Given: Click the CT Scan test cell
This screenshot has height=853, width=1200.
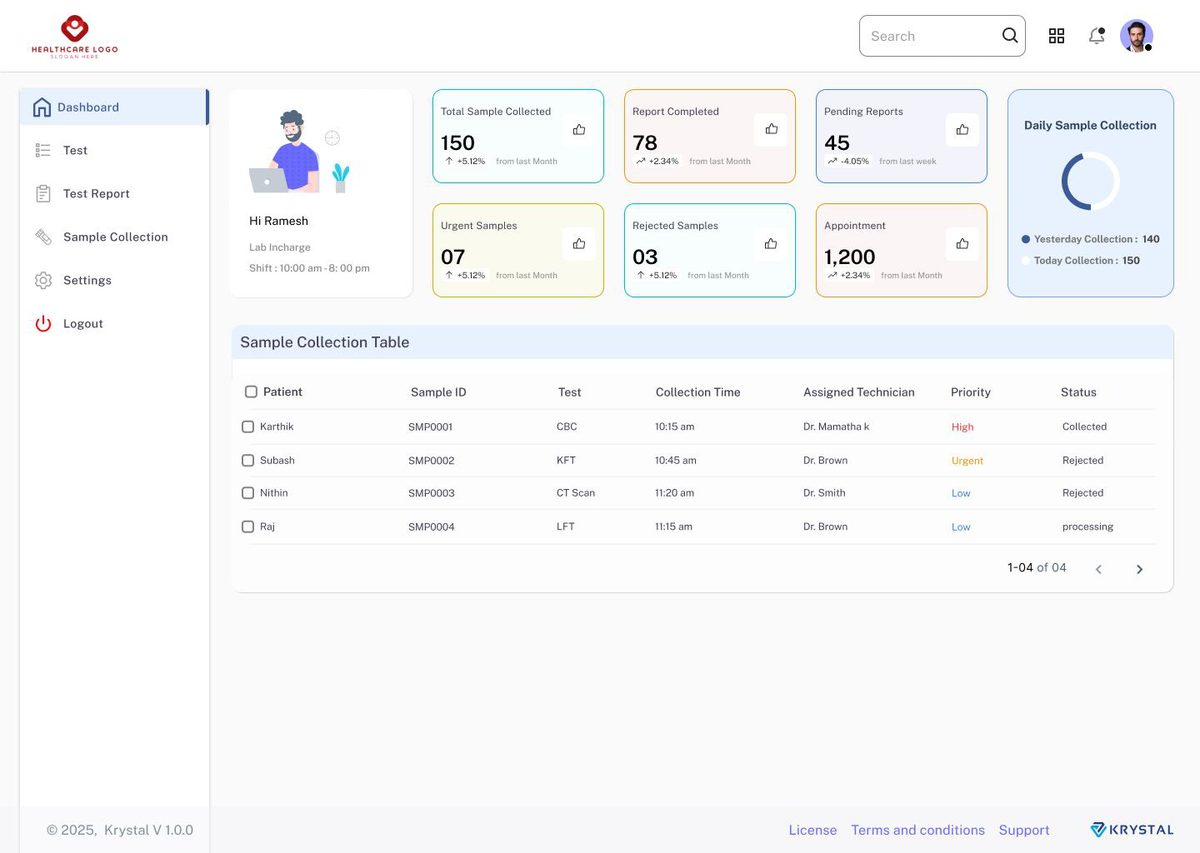Looking at the screenshot, I should pyautogui.click(x=576, y=493).
